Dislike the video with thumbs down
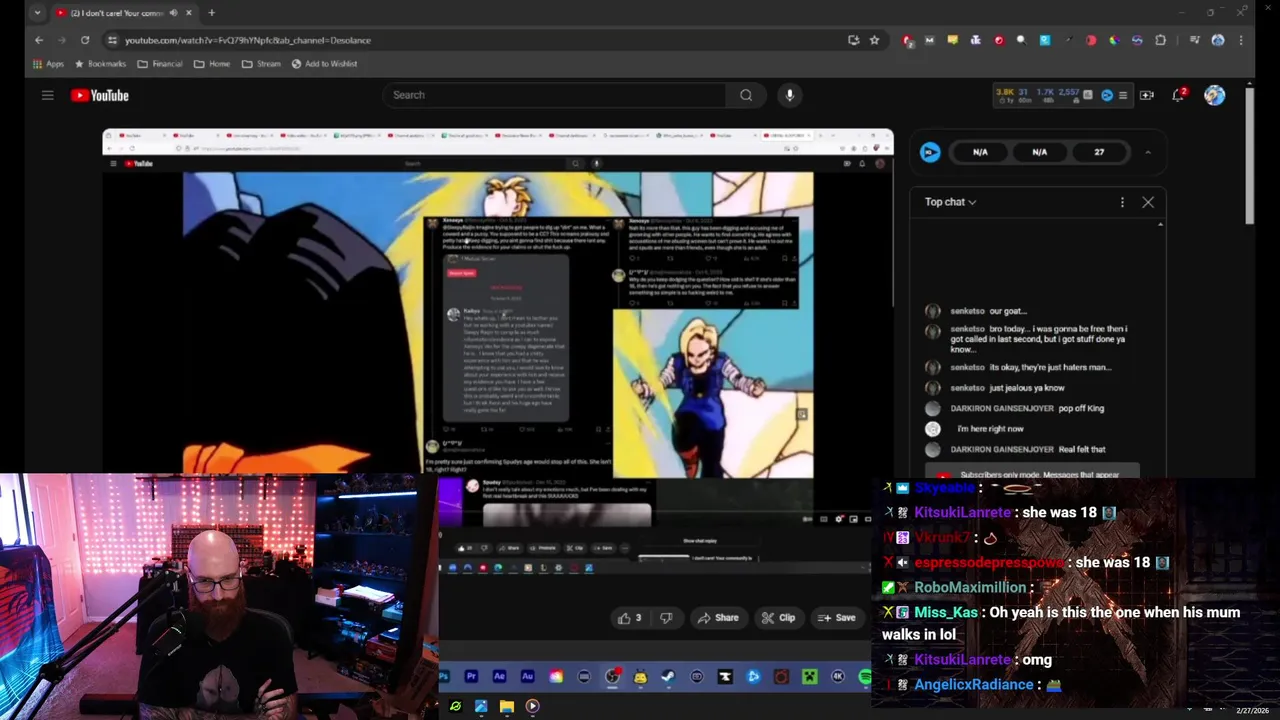 [666, 618]
